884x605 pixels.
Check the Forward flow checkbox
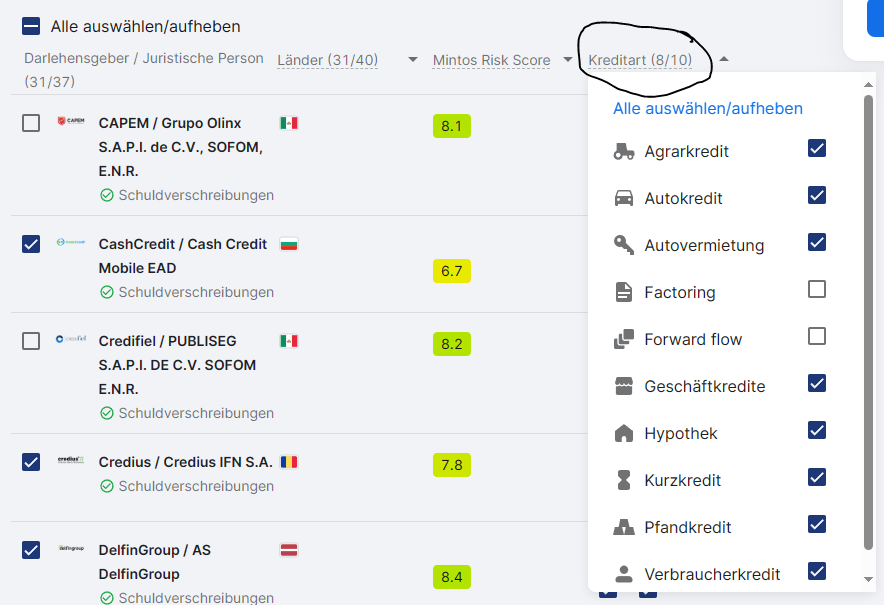click(817, 336)
